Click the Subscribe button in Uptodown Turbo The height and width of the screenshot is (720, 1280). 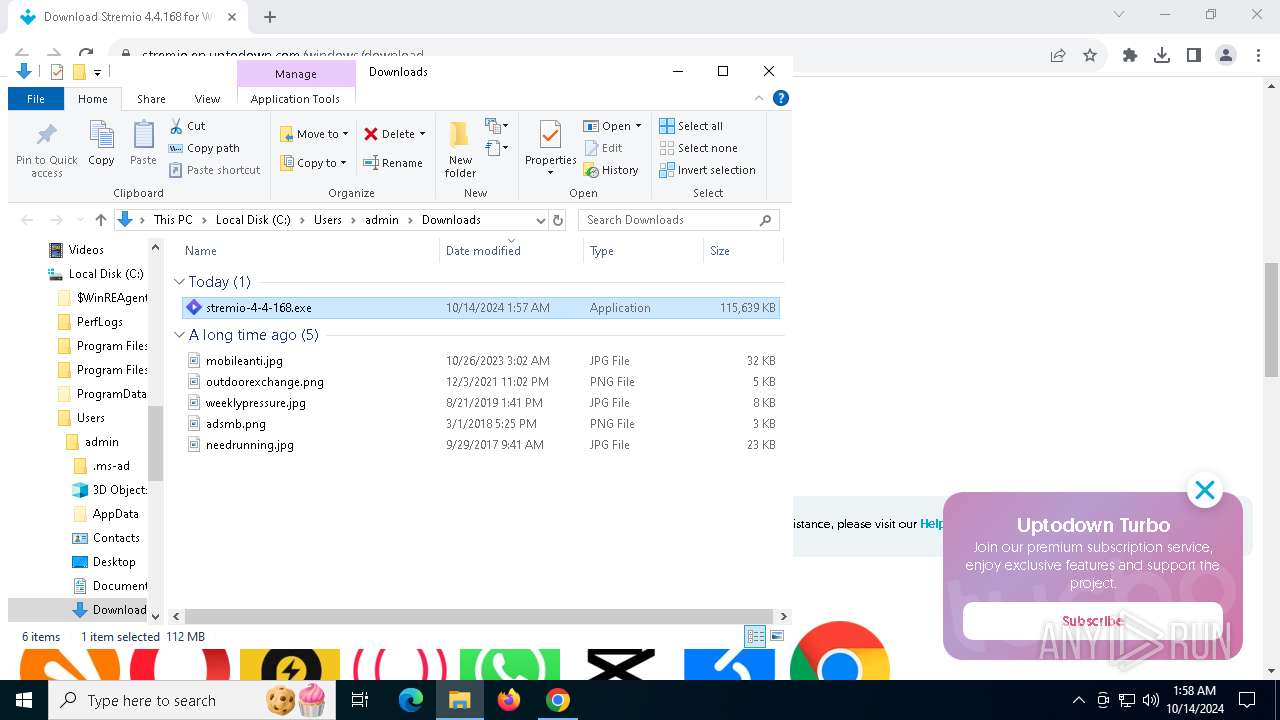tap(1092, 621)
